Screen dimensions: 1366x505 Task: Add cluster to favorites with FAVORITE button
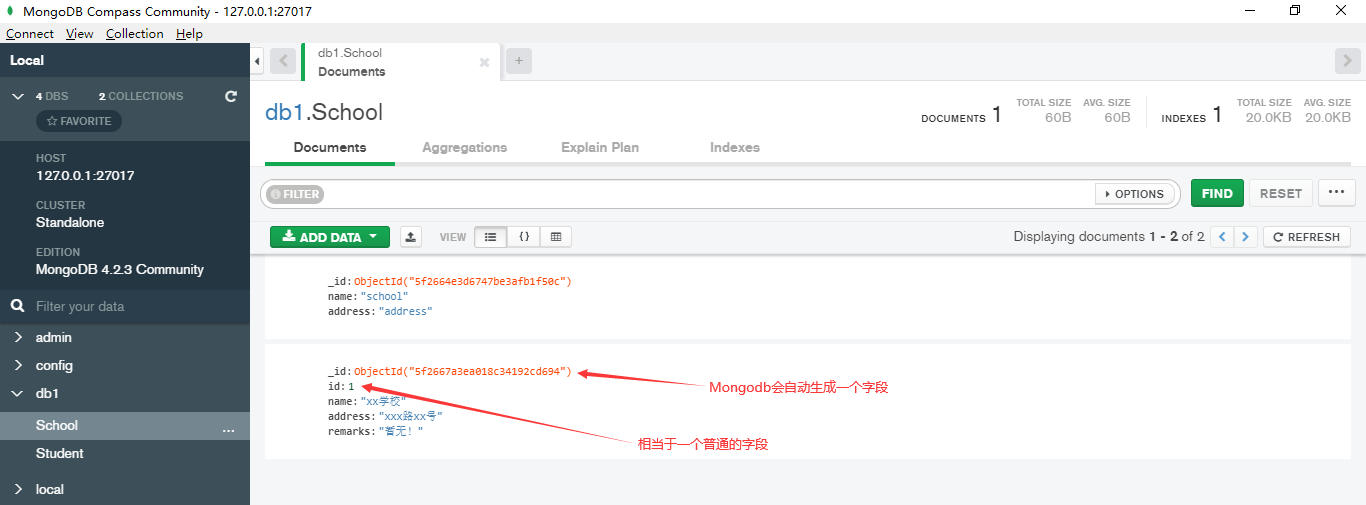pos(79,121)
